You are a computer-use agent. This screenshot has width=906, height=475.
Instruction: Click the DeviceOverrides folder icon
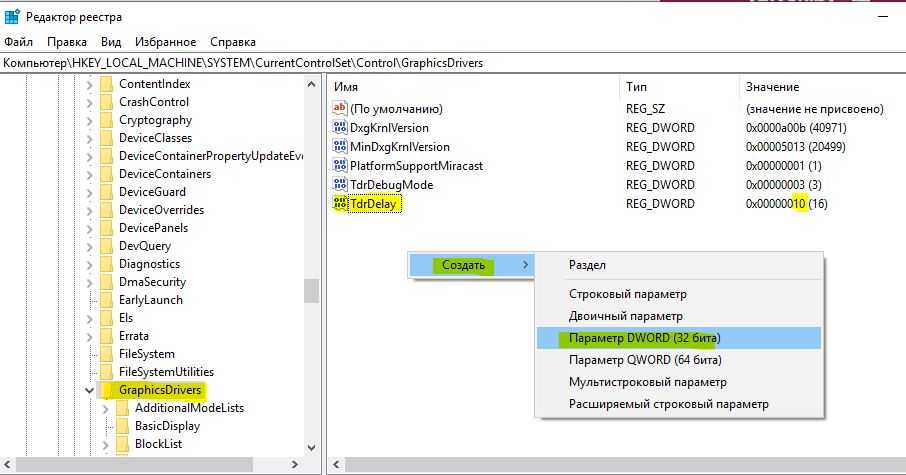tap(106, 209)
